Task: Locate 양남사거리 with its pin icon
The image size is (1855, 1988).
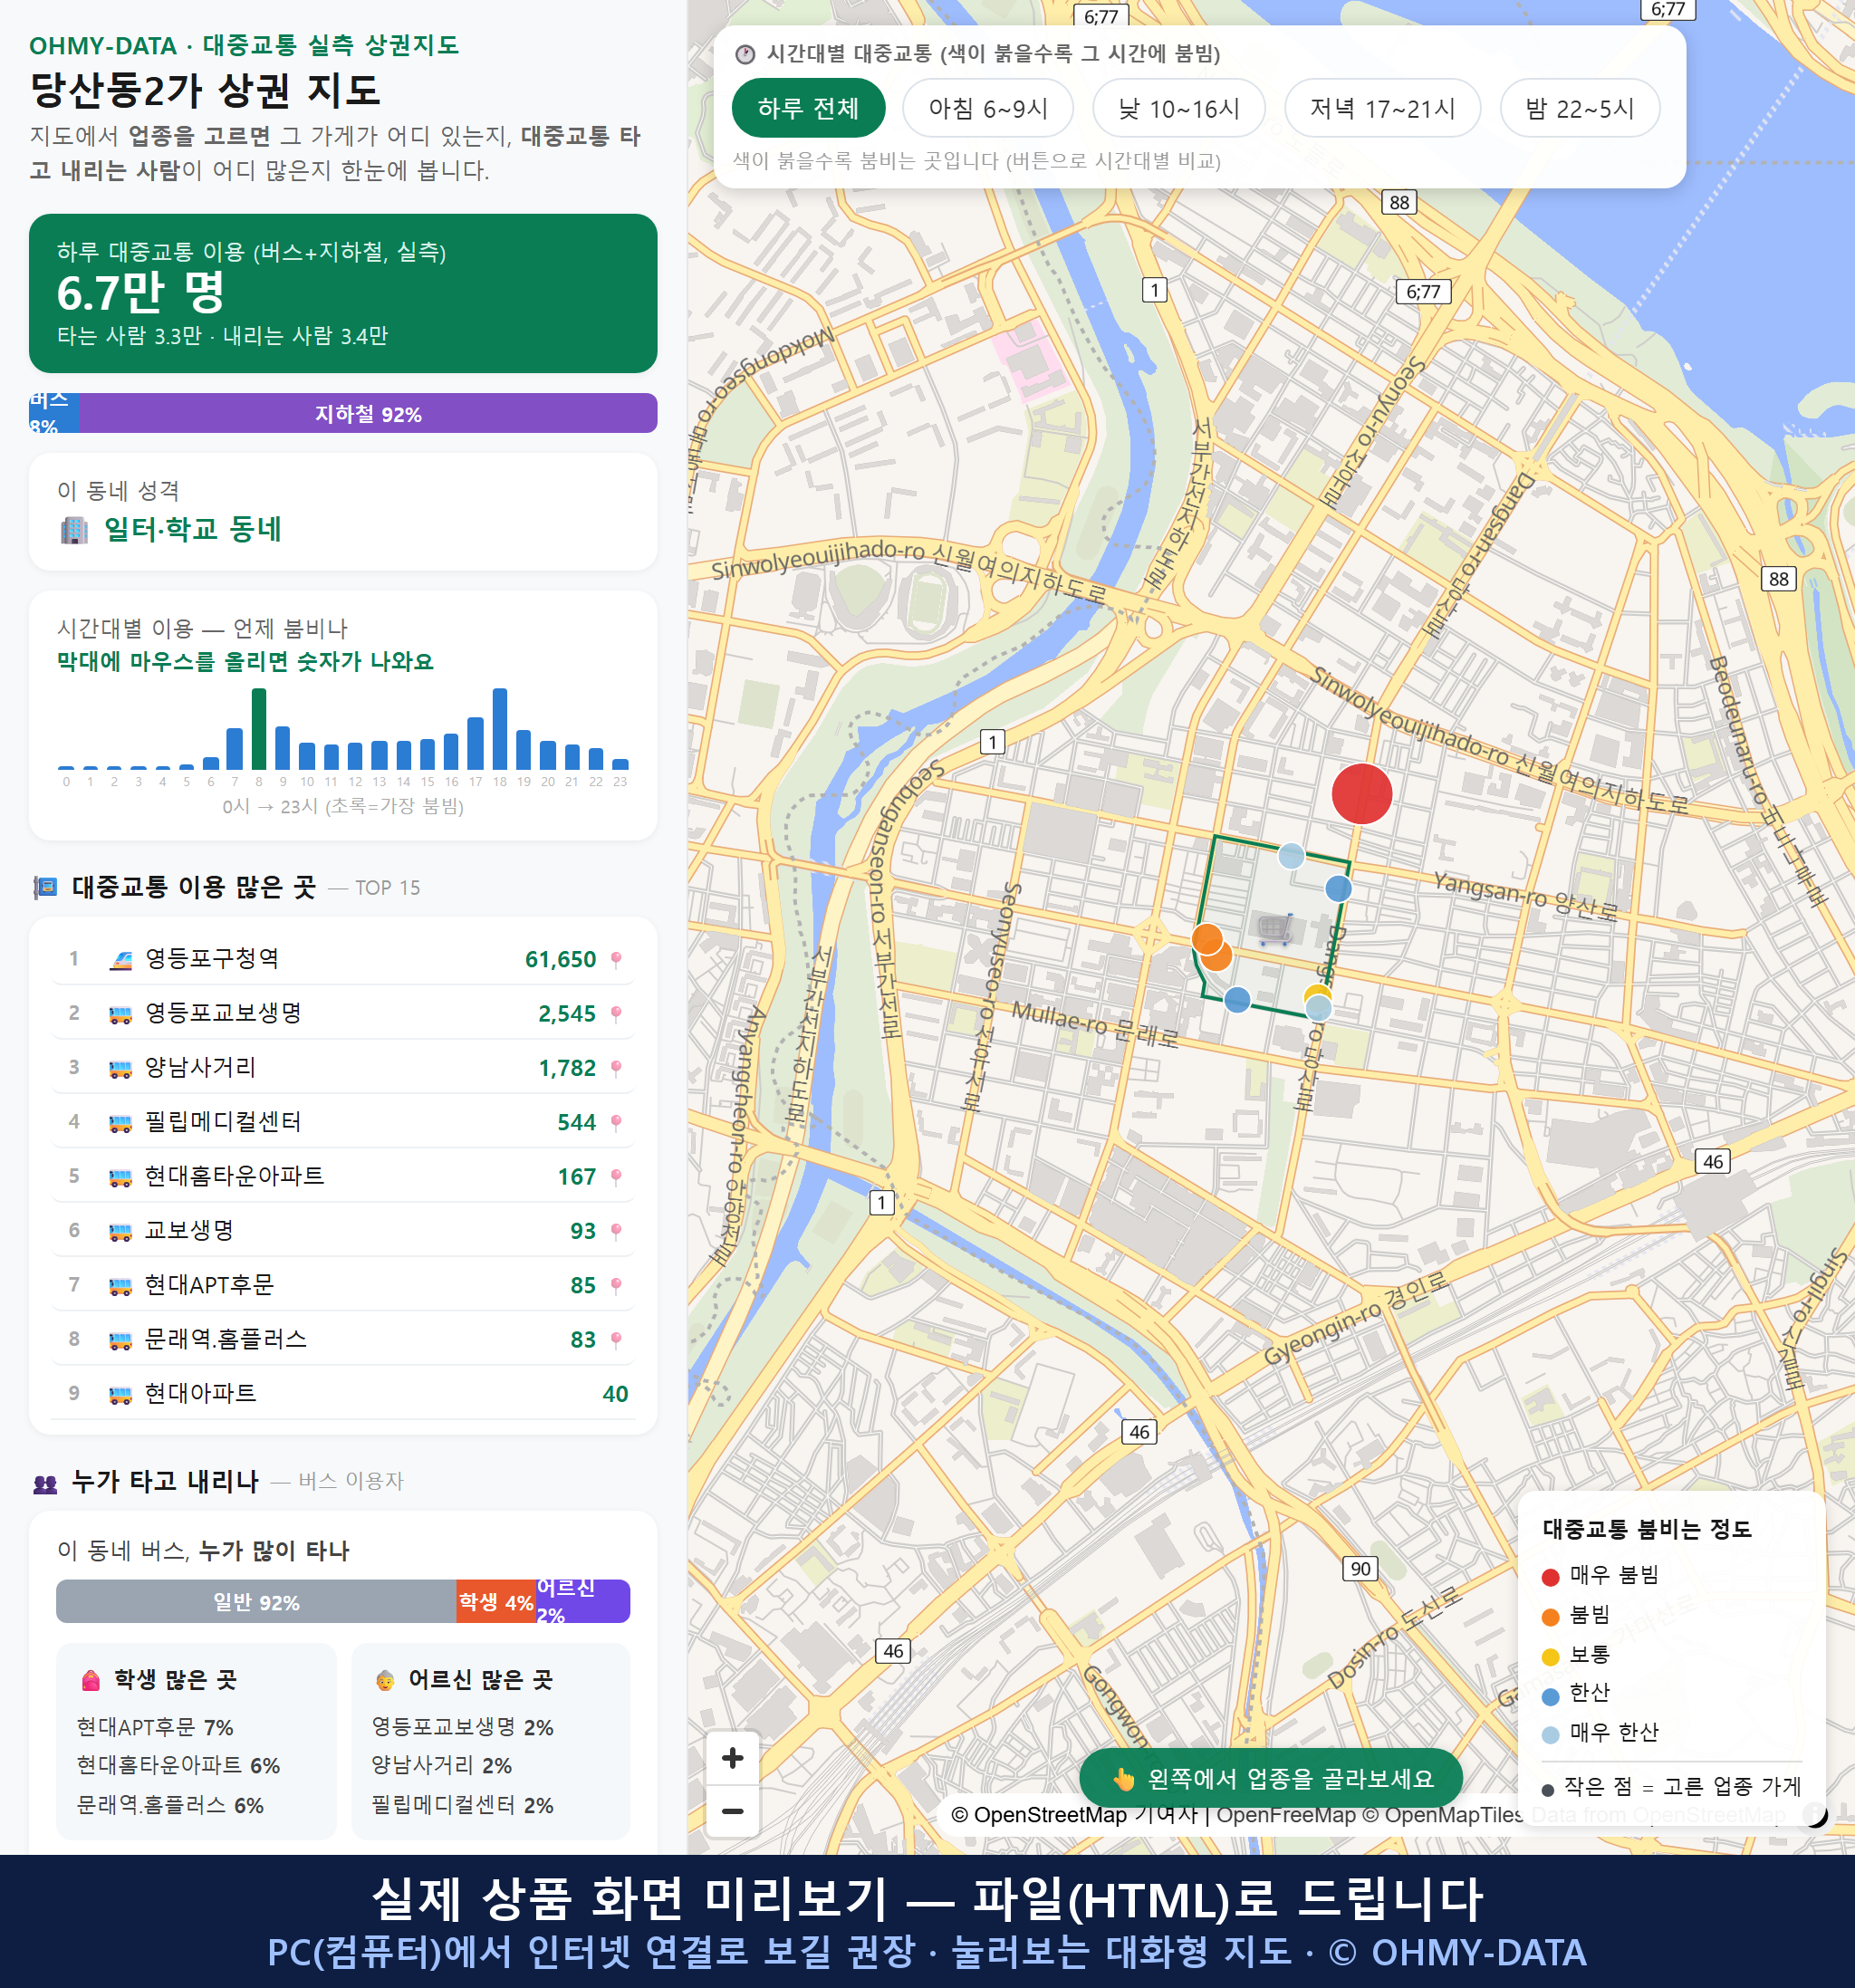Action: (x=616, y=1068)
